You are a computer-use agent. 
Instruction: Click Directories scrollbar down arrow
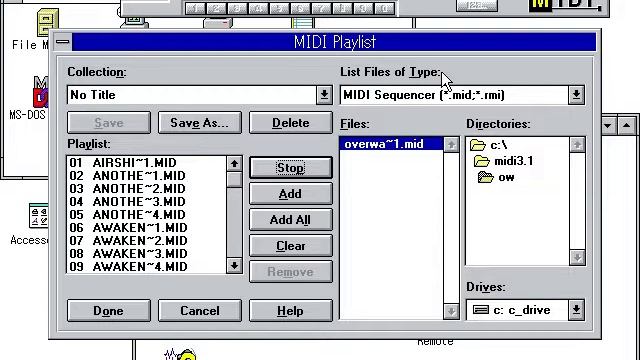point(577,258)
